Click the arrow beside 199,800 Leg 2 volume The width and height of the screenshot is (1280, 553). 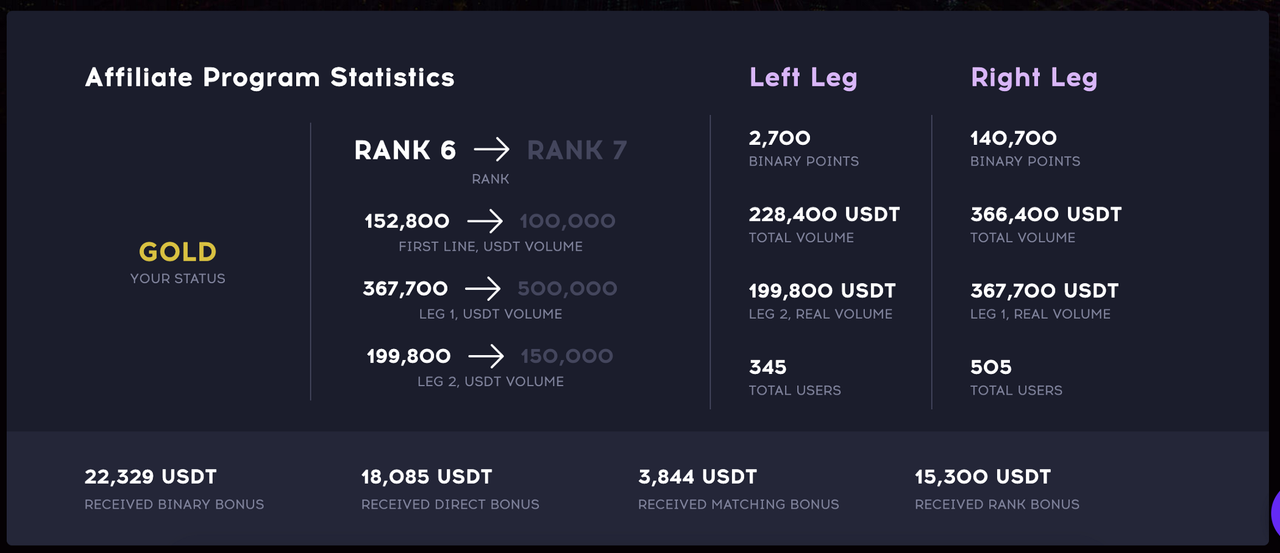(486, 356)
